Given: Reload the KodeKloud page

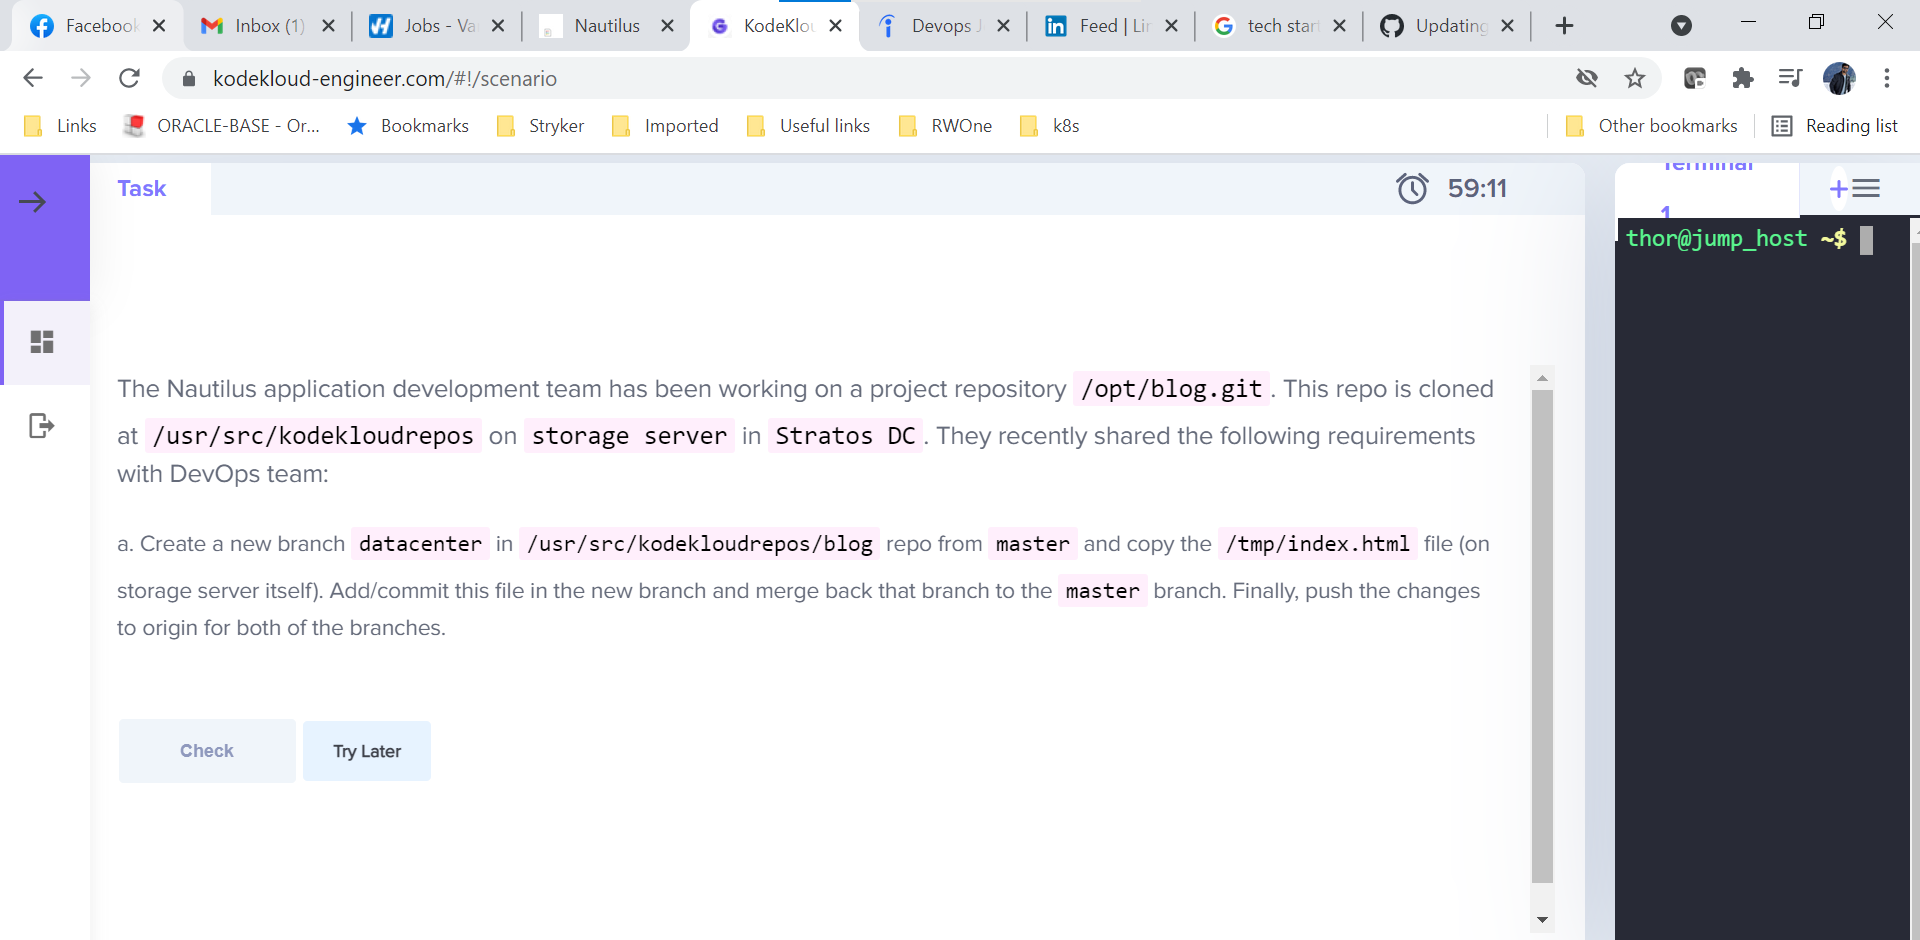Looking at the screenshot, I should [x=129, y=78].
